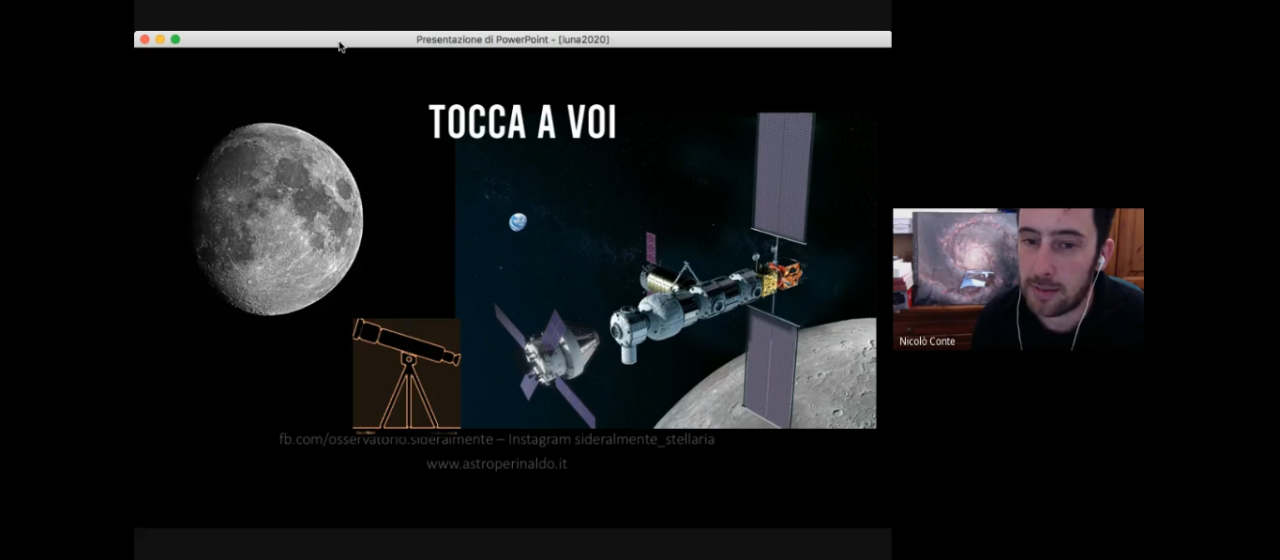The image size is (1280, 560).
Task: Click the PowerPoint window title bar text
Action: click(x=512, y=39)
